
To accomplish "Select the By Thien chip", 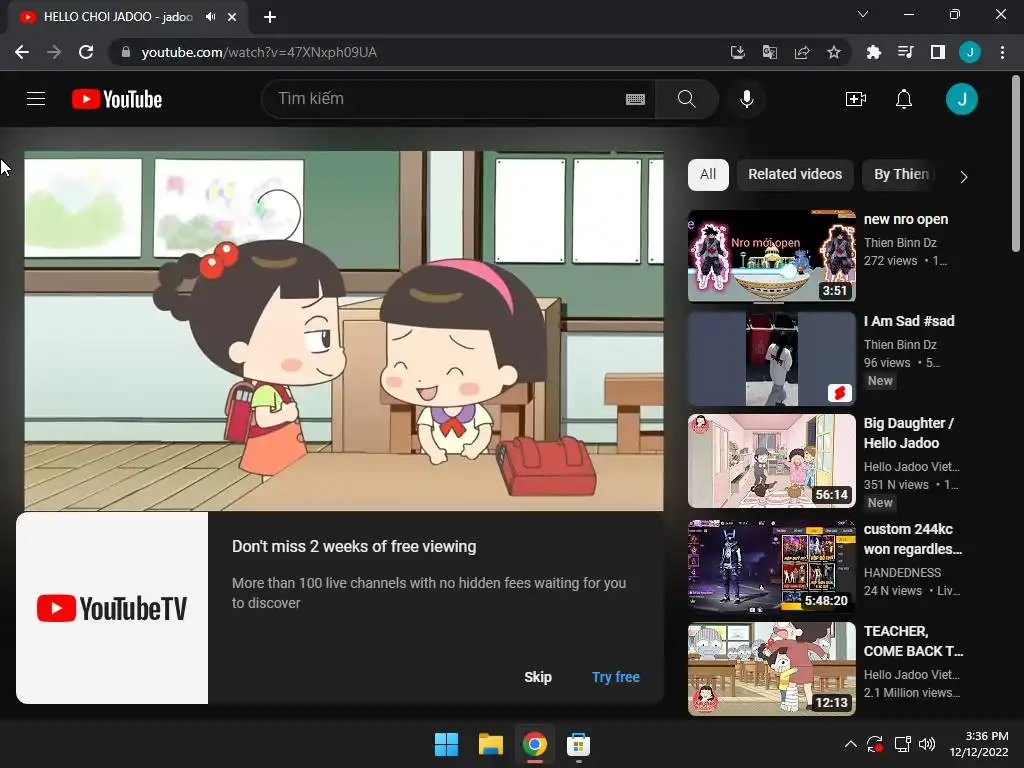I will point(901,174).
